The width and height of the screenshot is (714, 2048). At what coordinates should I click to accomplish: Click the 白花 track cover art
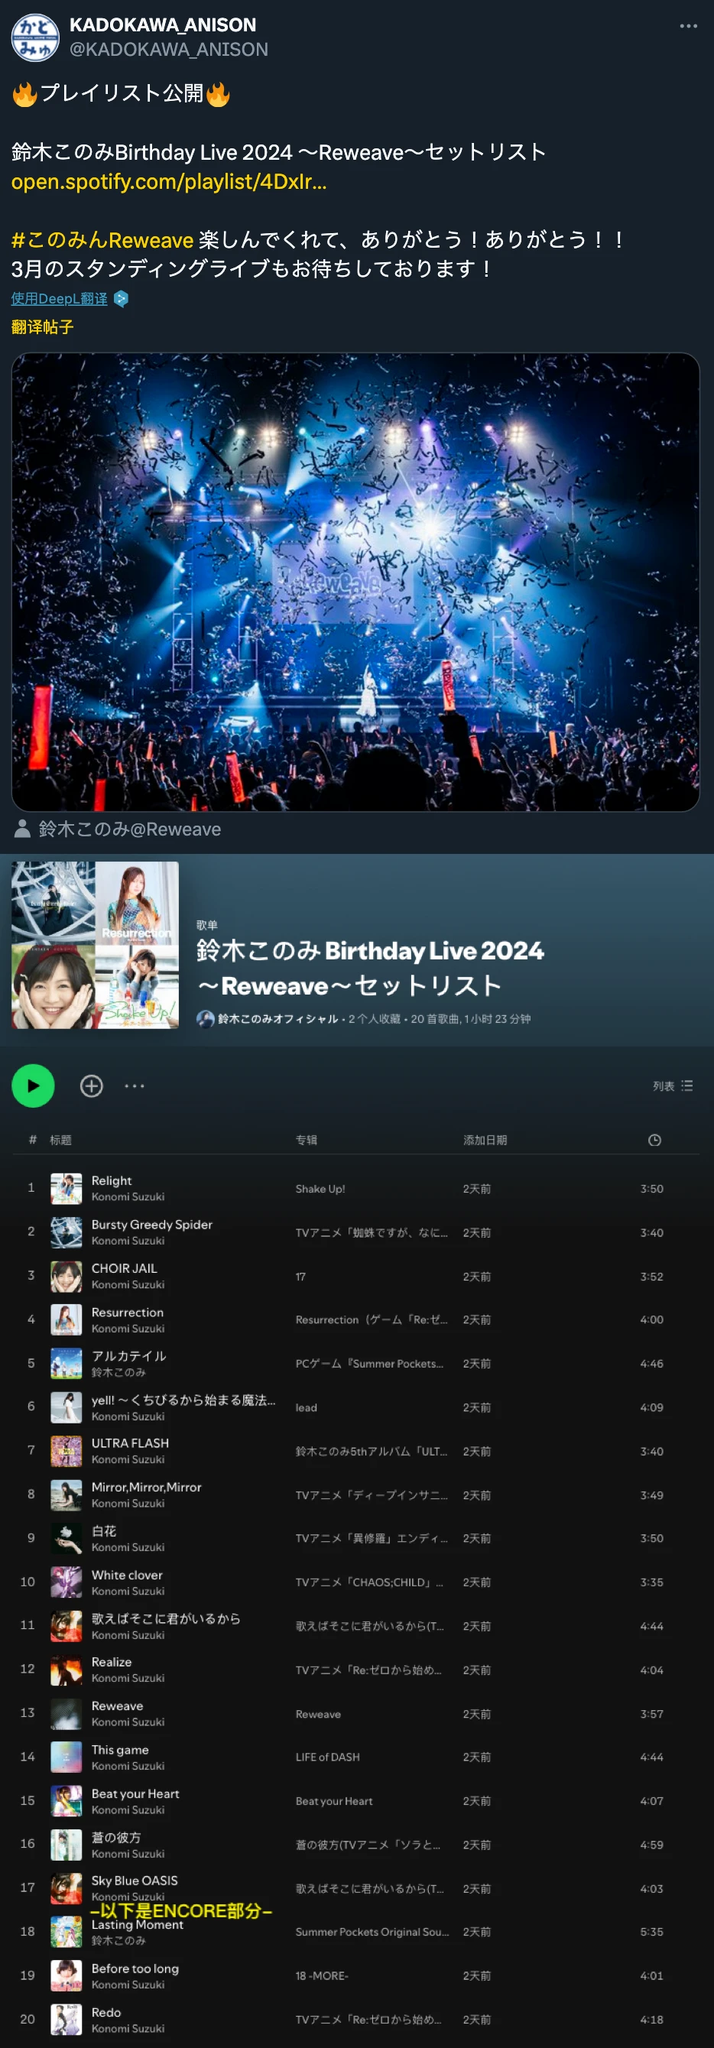click(x=66, y=1539)
